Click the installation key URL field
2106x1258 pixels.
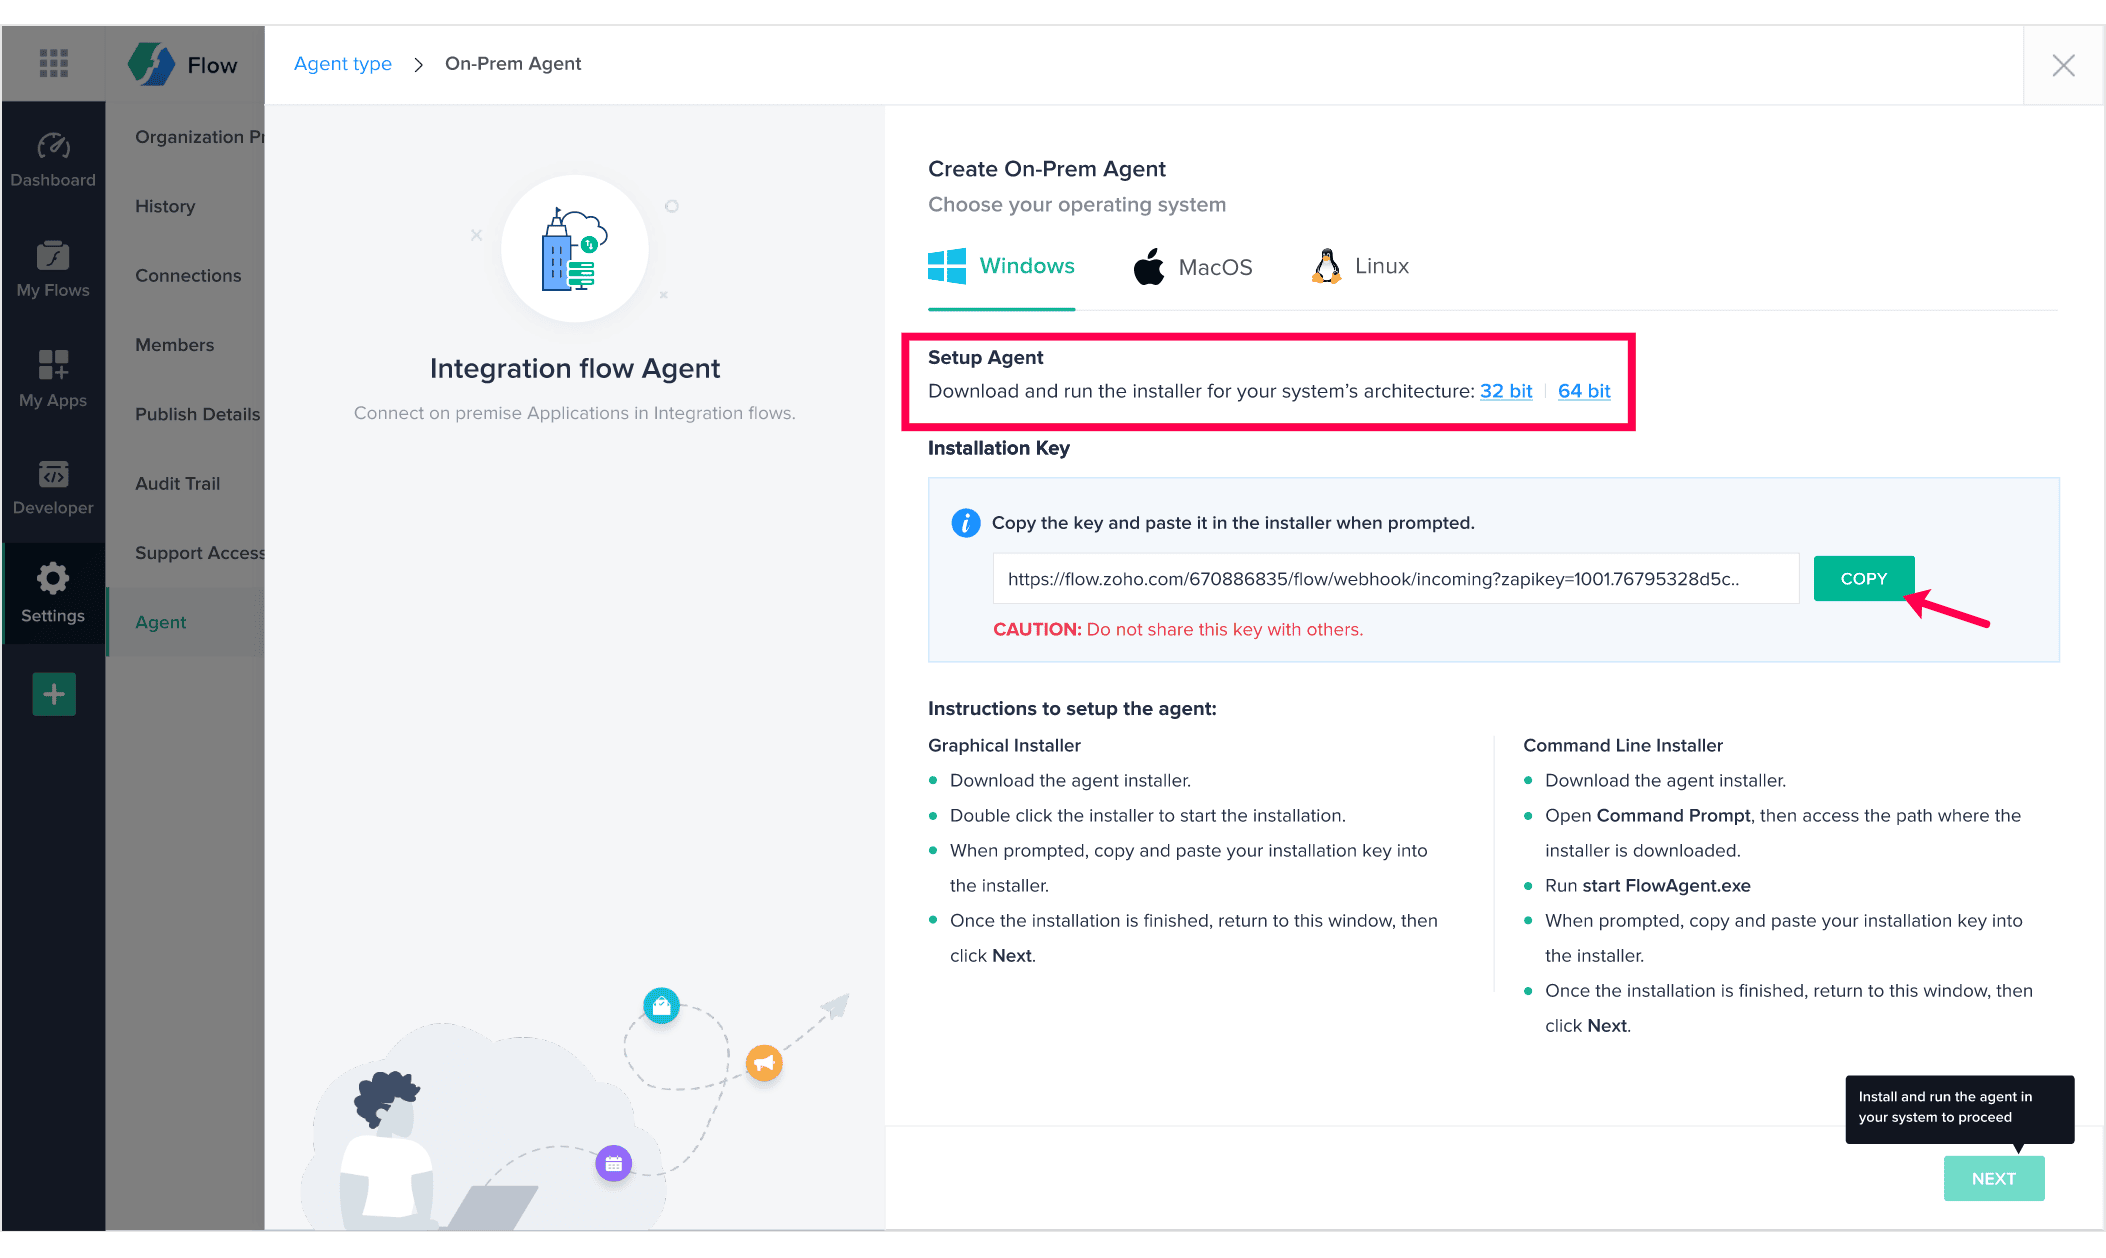[x=1395, y=579]
